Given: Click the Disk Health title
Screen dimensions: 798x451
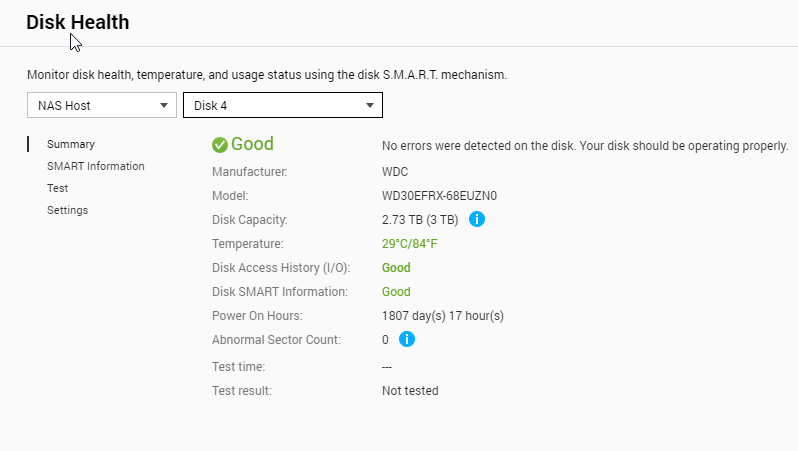Looking at the screenshot, I should click(x=78, y=22).
